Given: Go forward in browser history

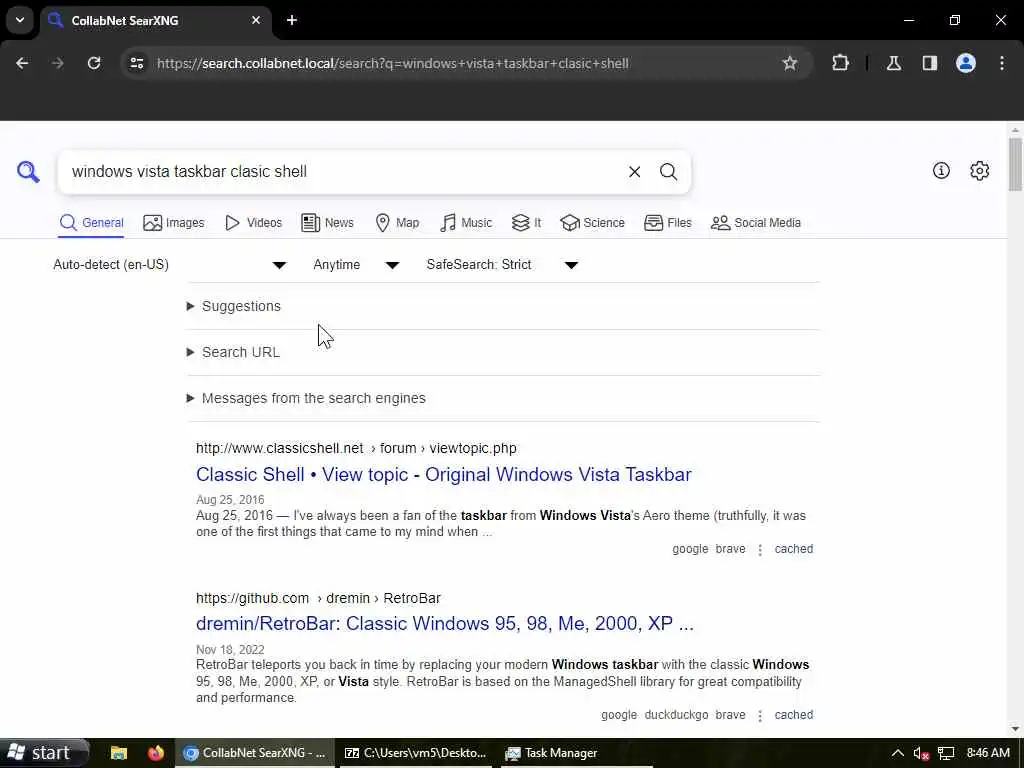Looking at the screenshot, I should tap(58, 63).
